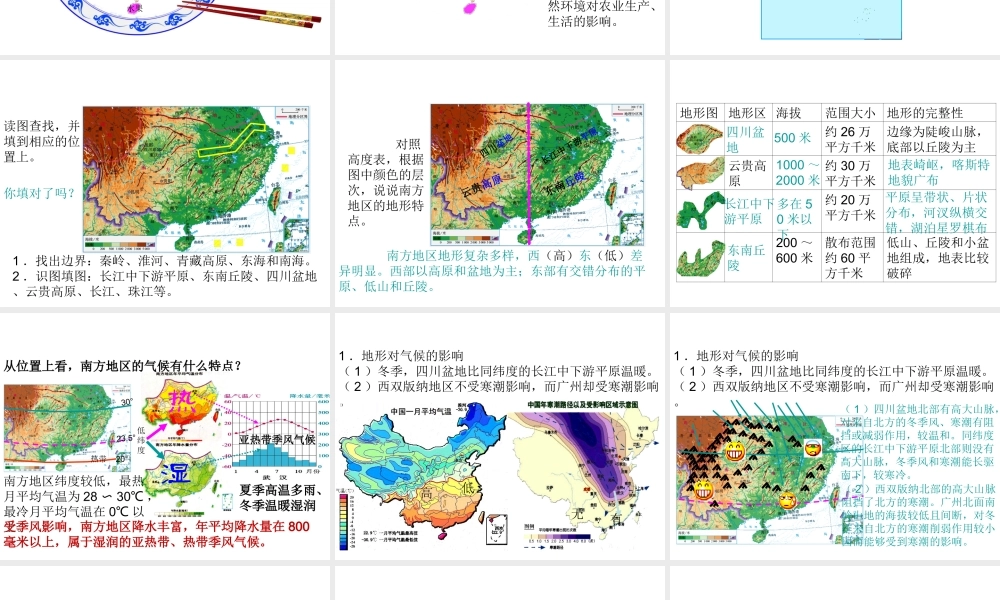Click the 东南丘陵 label on the terrain map

565,182
